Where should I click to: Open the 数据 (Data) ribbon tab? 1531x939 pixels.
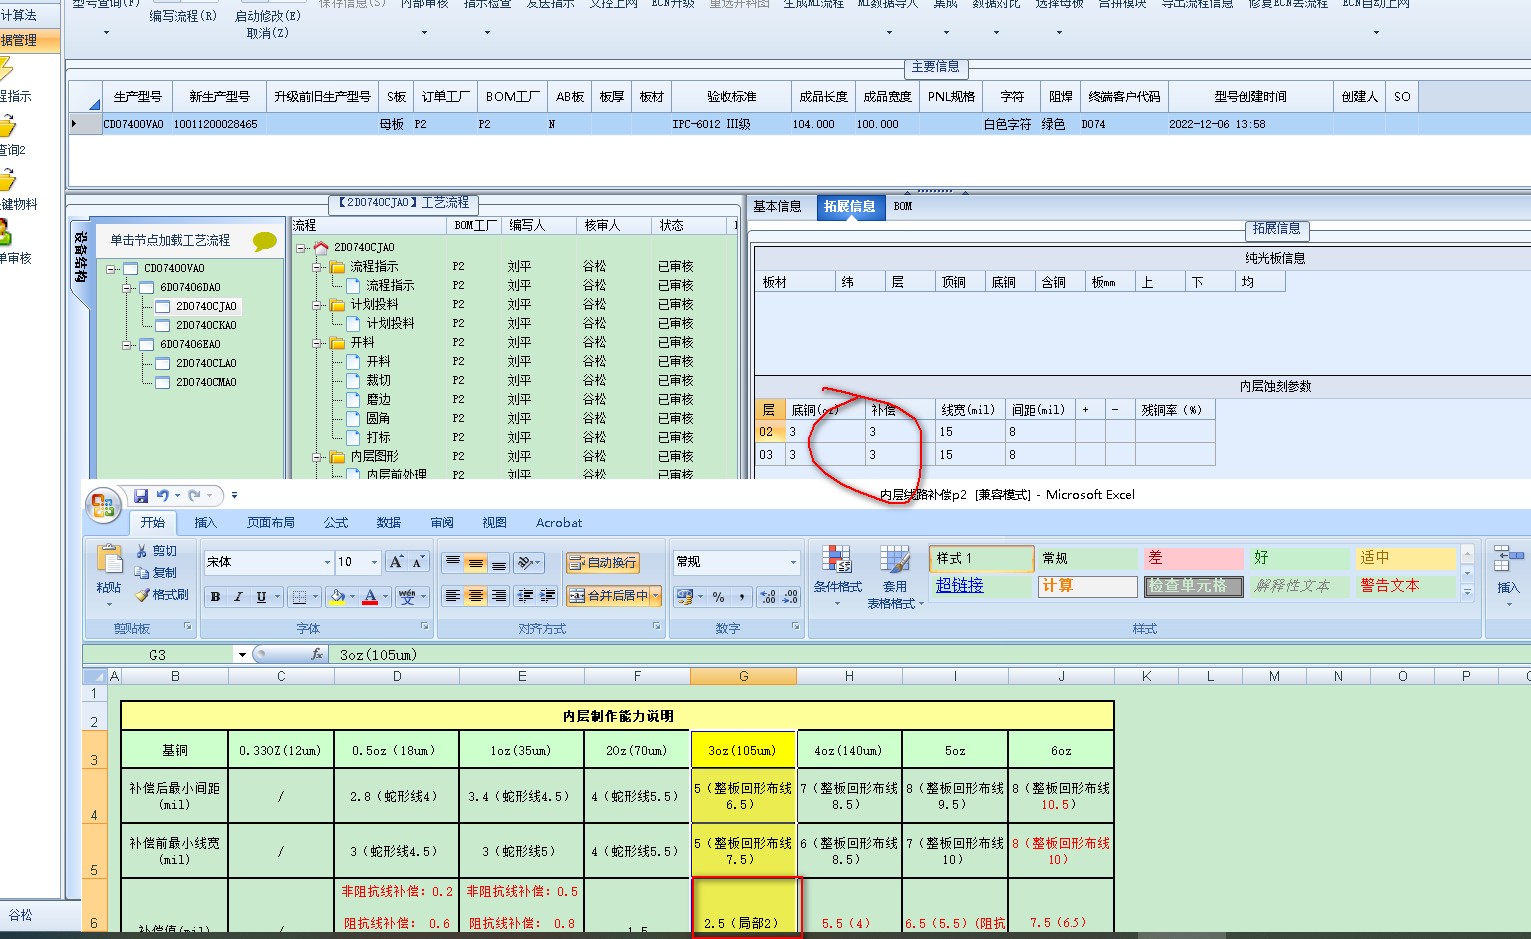click(x=389, y=523)
